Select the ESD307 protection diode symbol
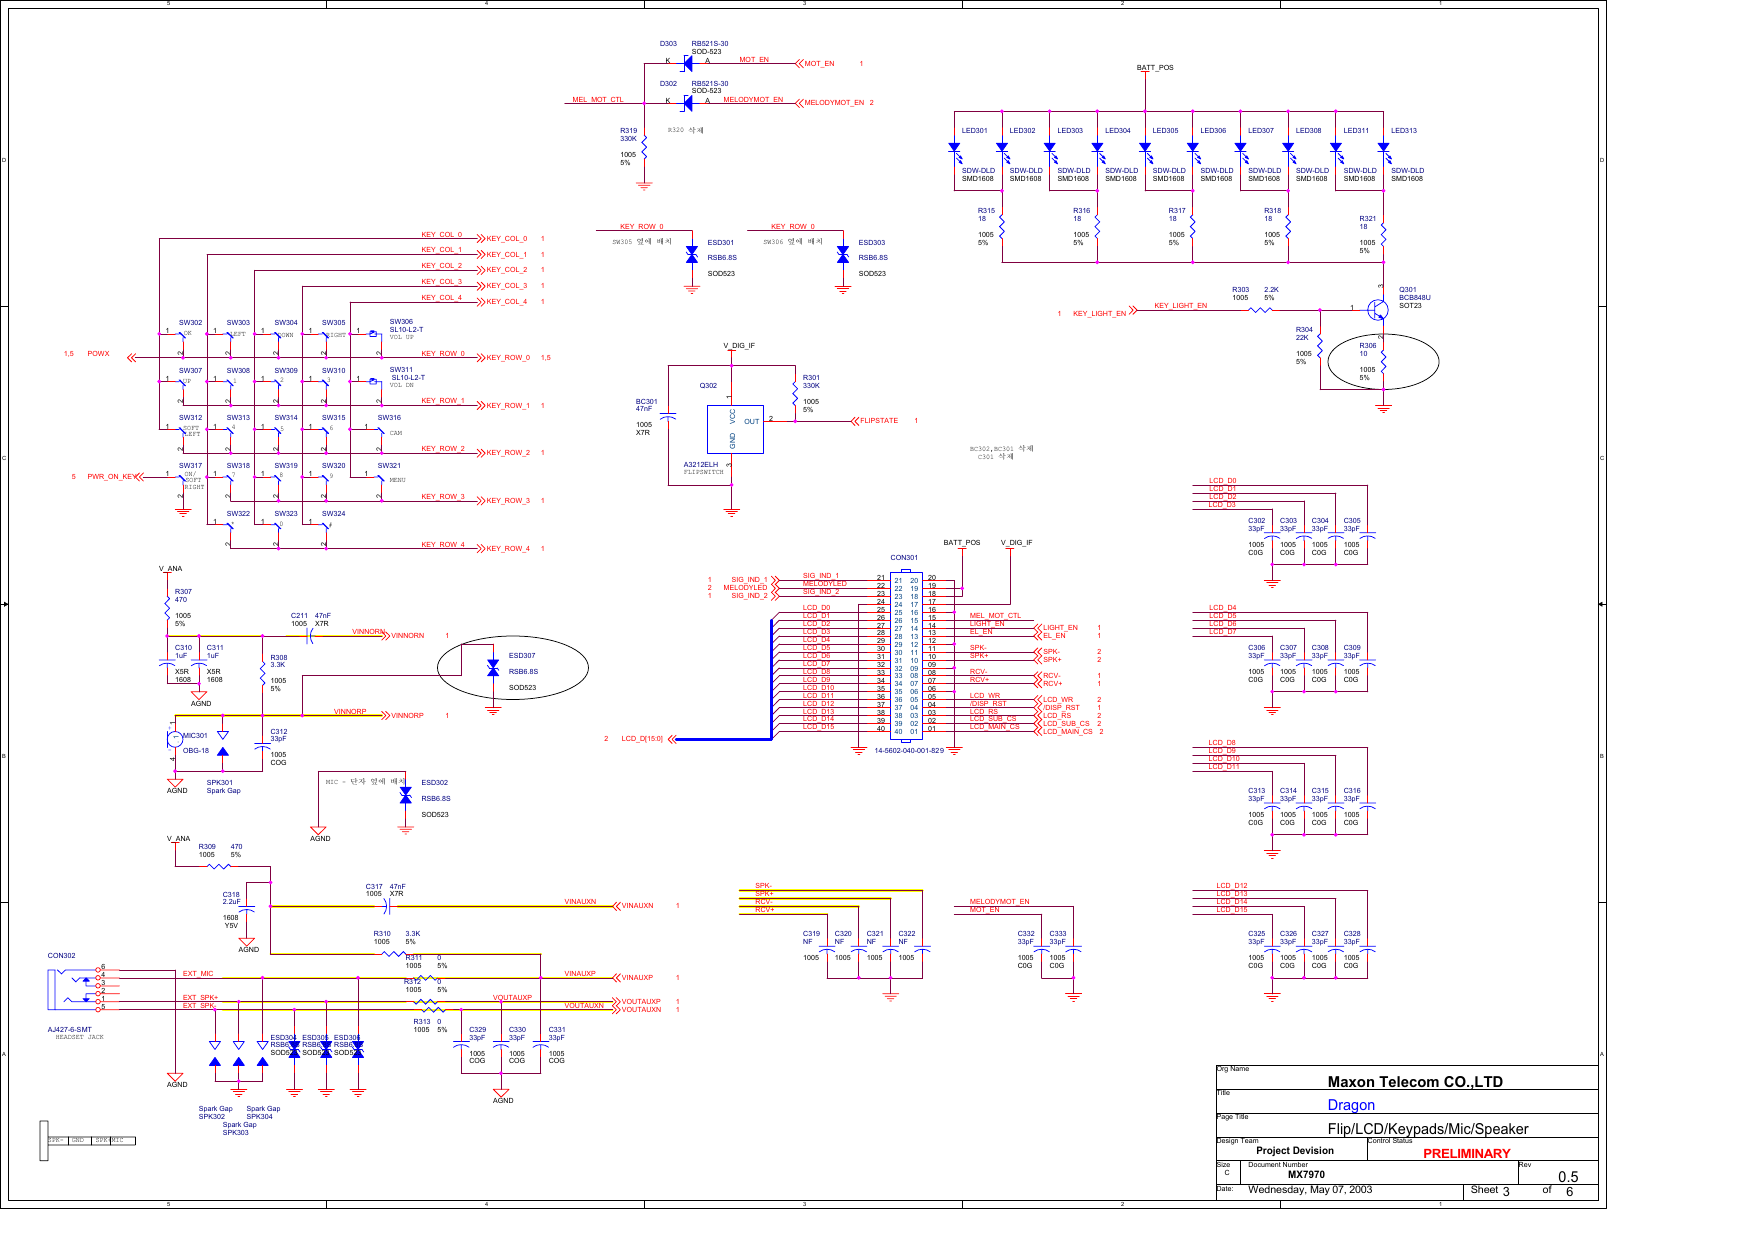Image resolution: width=1755 pixels, height=1240 pixels. click(494, 667)
